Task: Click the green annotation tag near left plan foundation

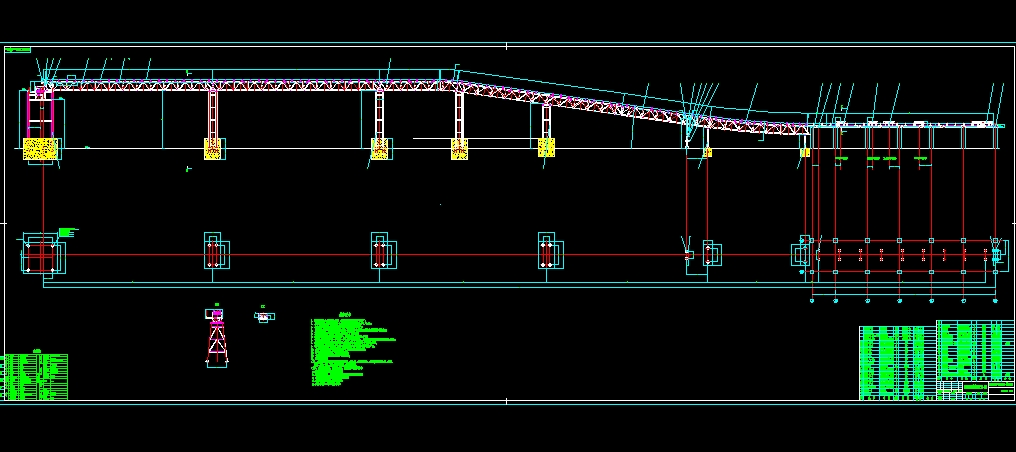Action: 67,233
